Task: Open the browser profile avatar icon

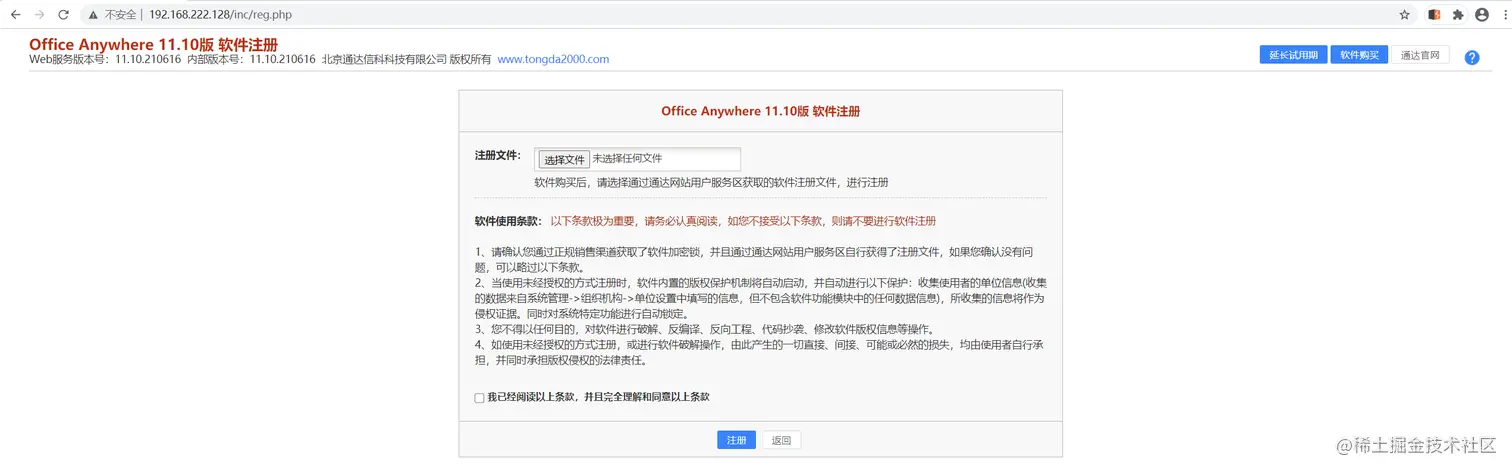Action: pos(1482,15)
